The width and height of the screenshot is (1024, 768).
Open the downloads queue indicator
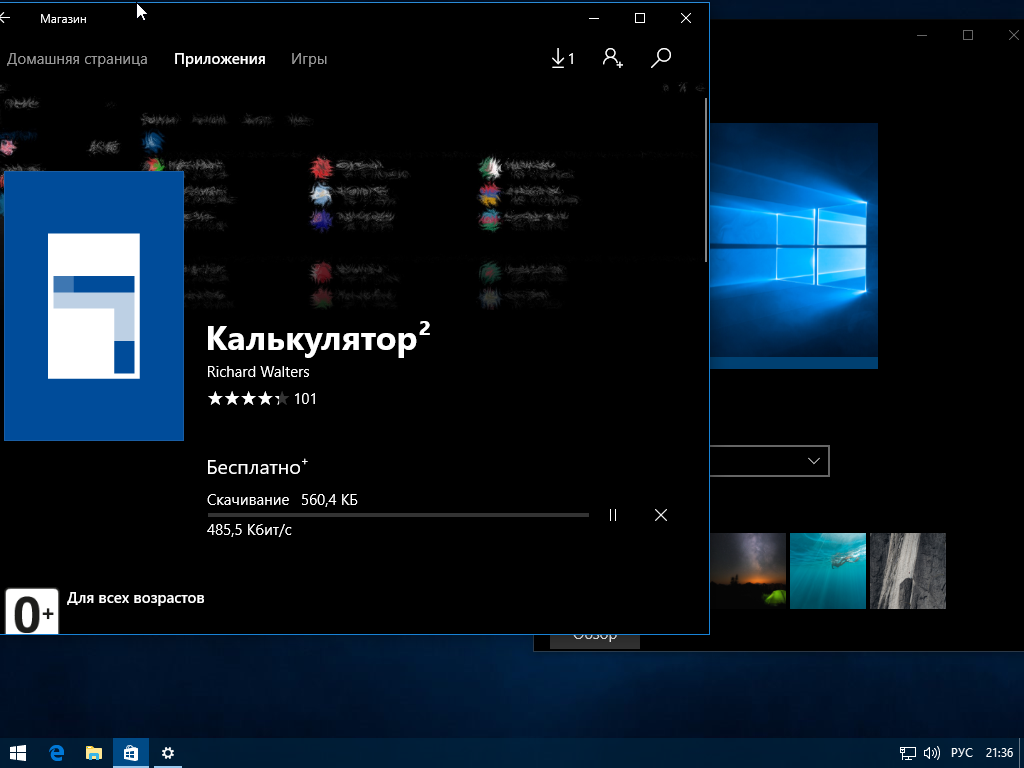point(562,59)
